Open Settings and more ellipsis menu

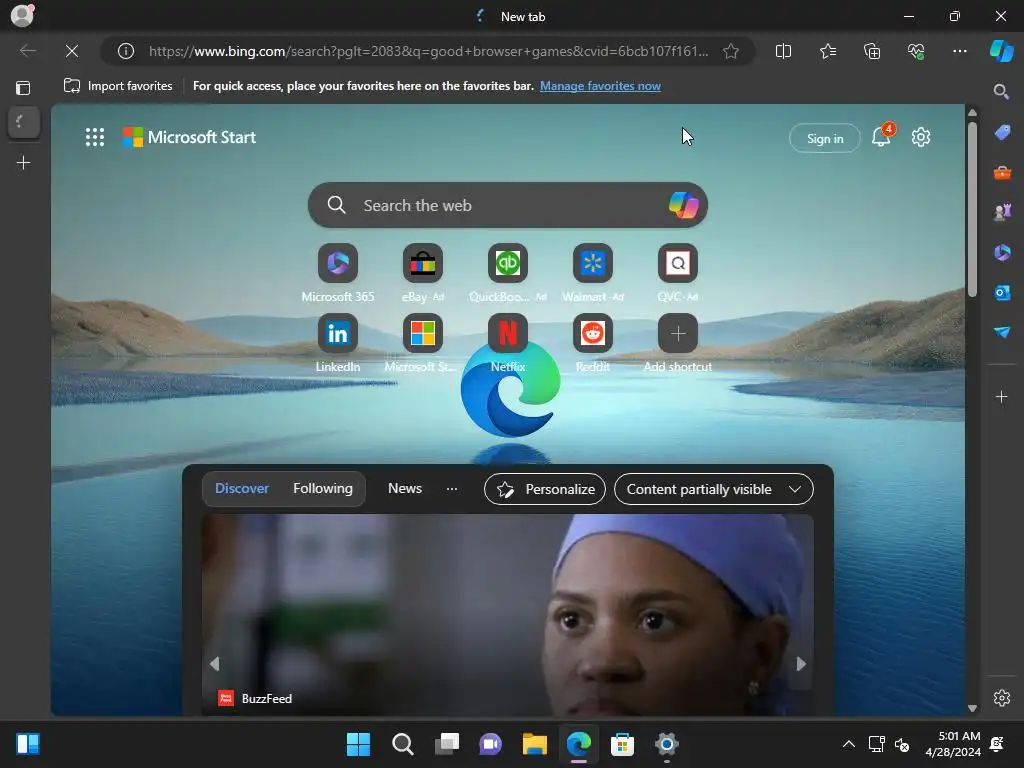(959, 51)
